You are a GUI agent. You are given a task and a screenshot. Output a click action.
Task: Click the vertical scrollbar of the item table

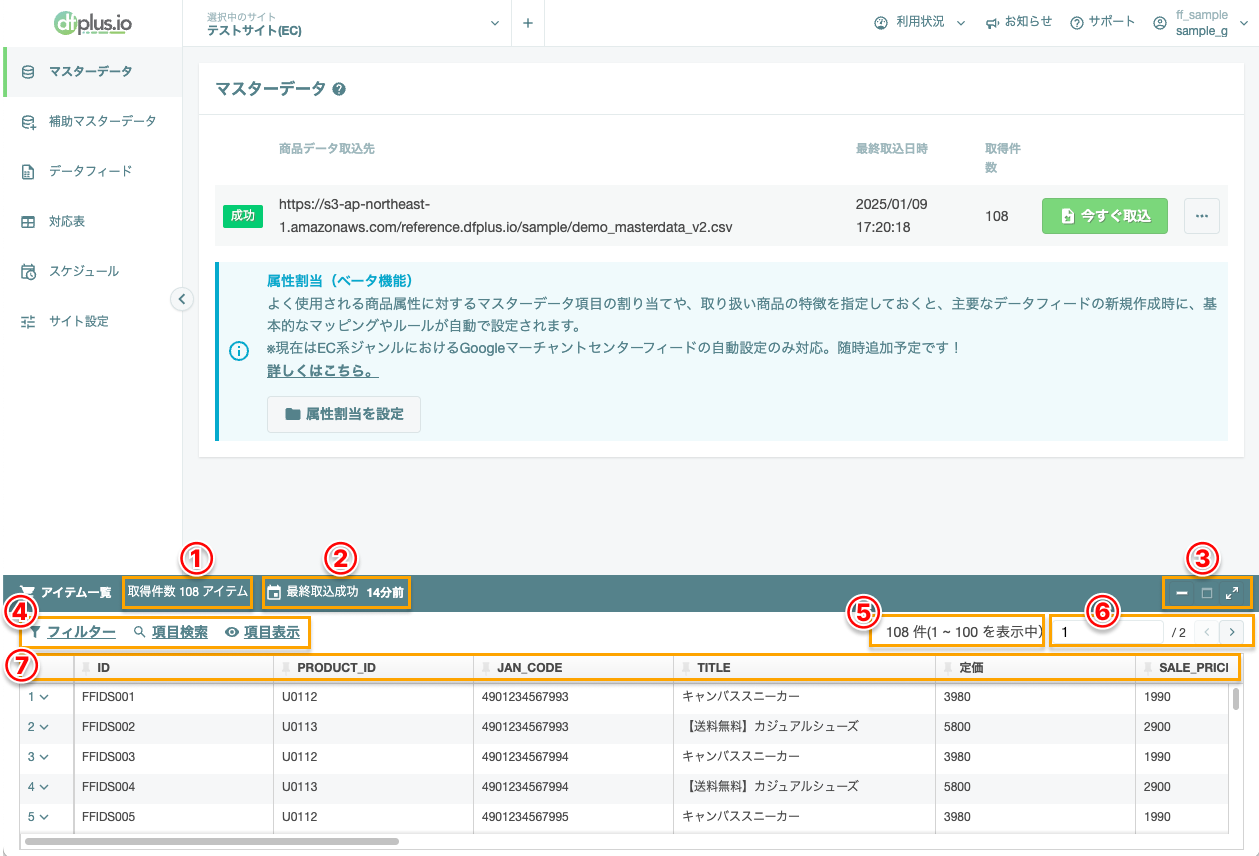[x=1236, y=698]
